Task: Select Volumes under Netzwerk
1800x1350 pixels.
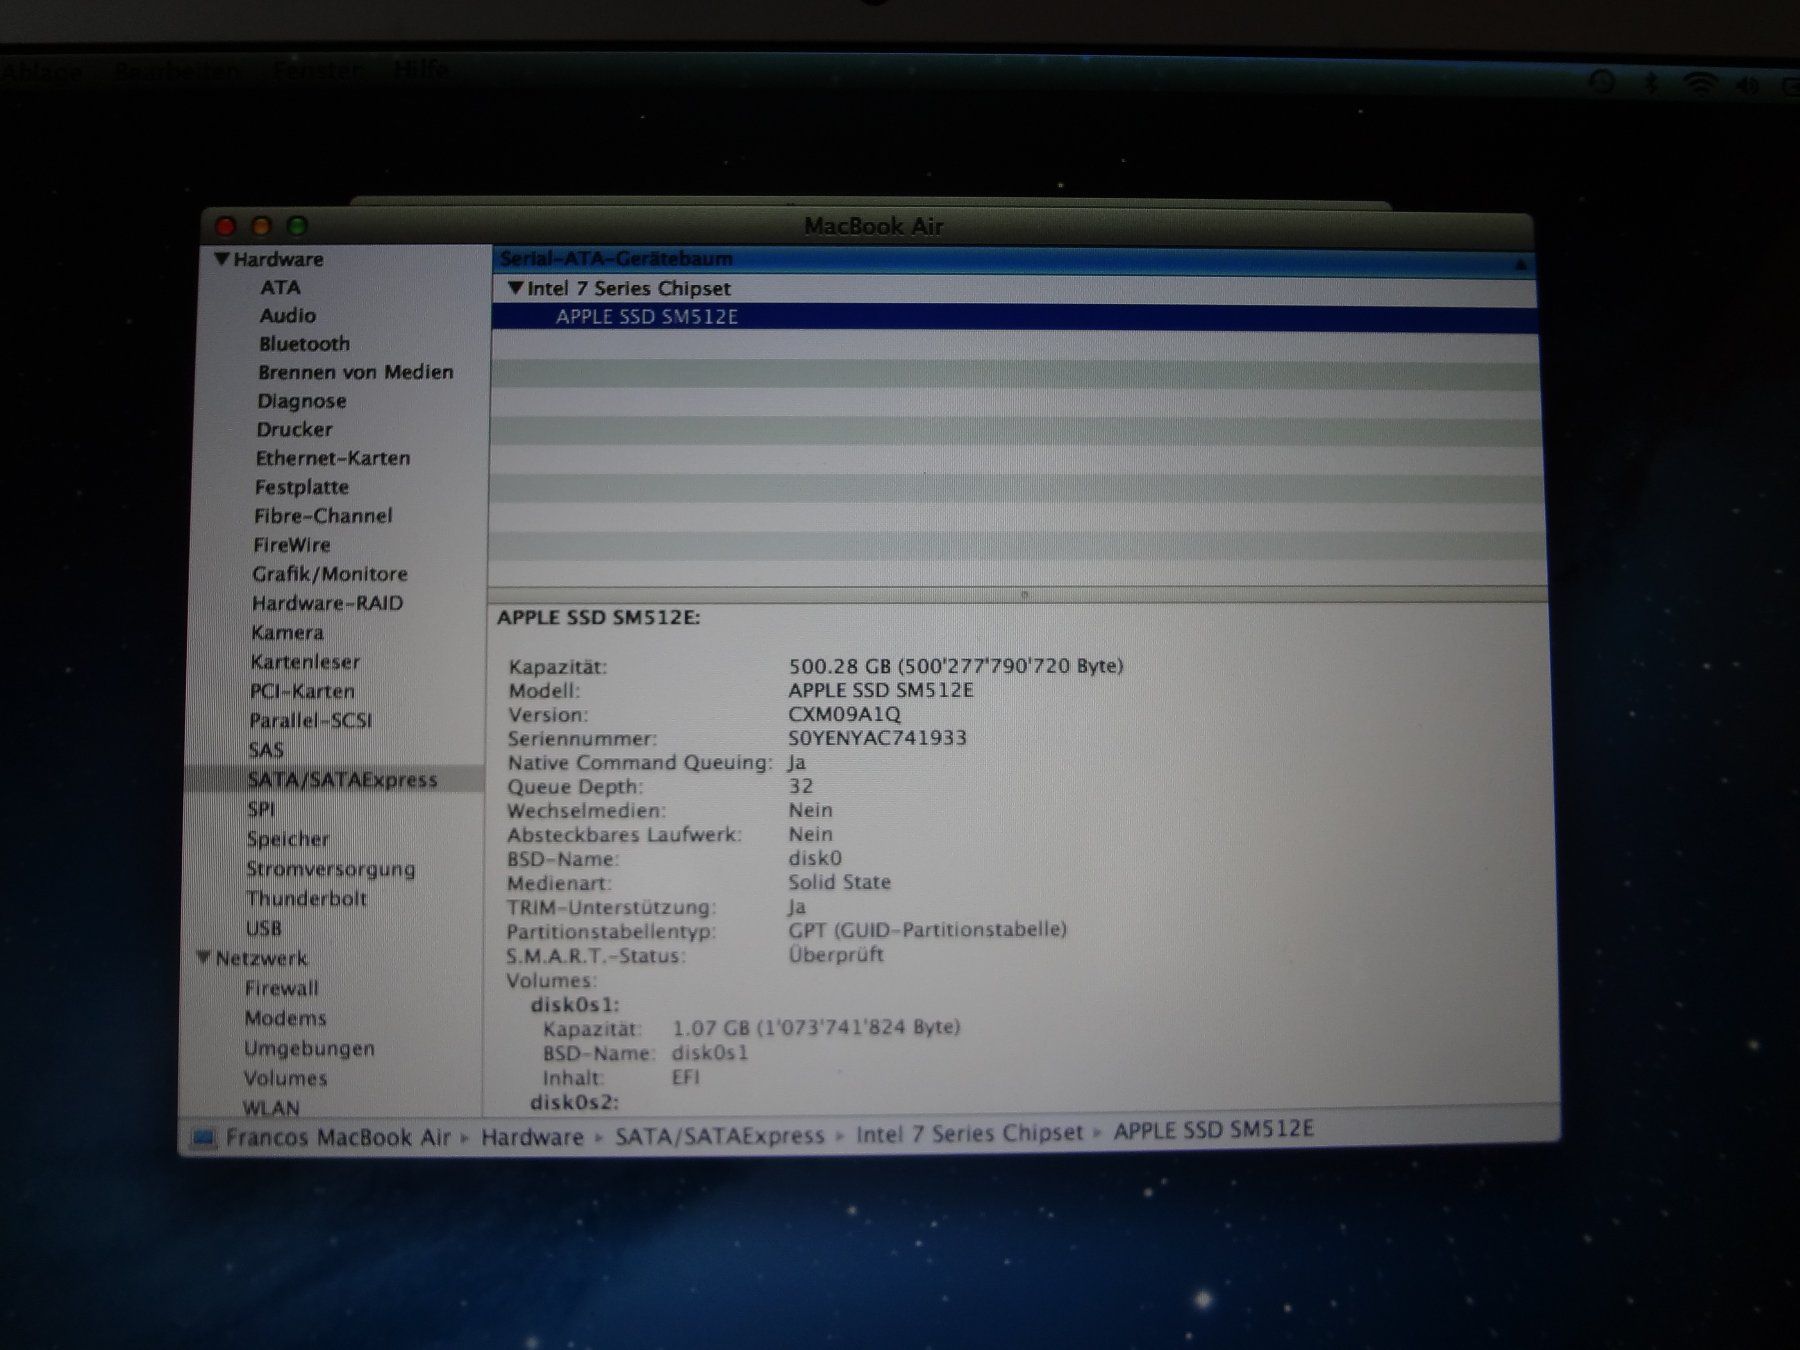Action: click(x=285, y=1078)
